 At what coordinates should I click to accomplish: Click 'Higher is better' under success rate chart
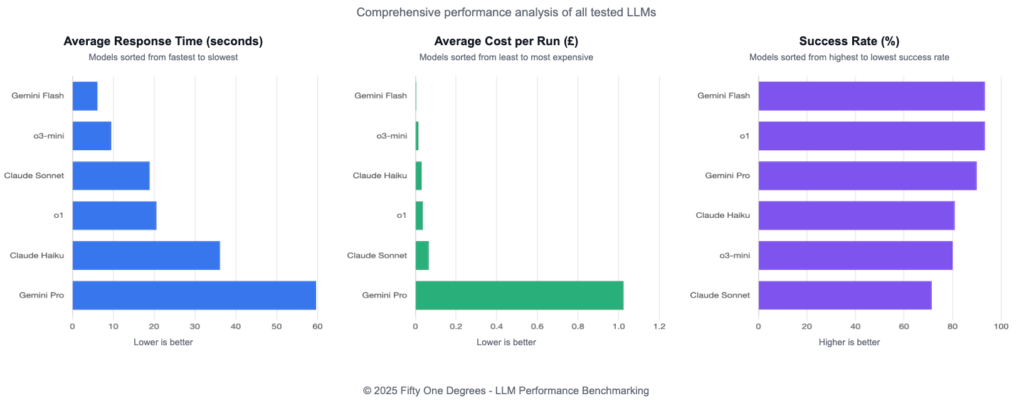[849, 342]
